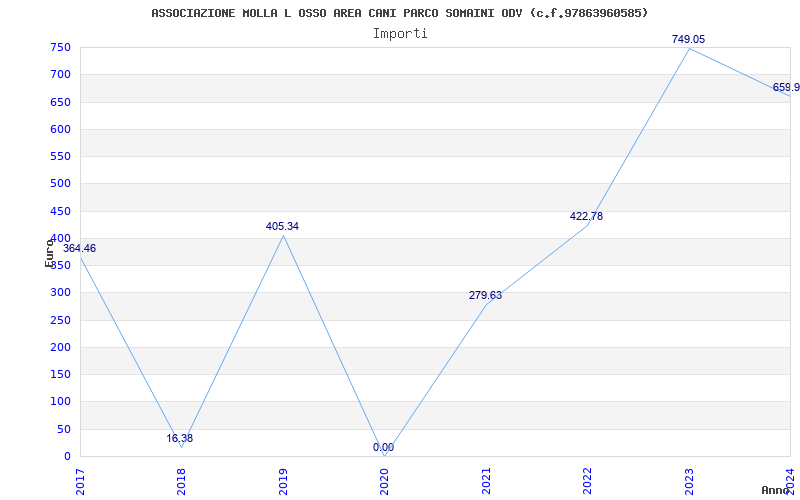The height and width of the screenshot is (500, 800).
Task: Click the 405.34 data label
Action: (x=282, y=227)
